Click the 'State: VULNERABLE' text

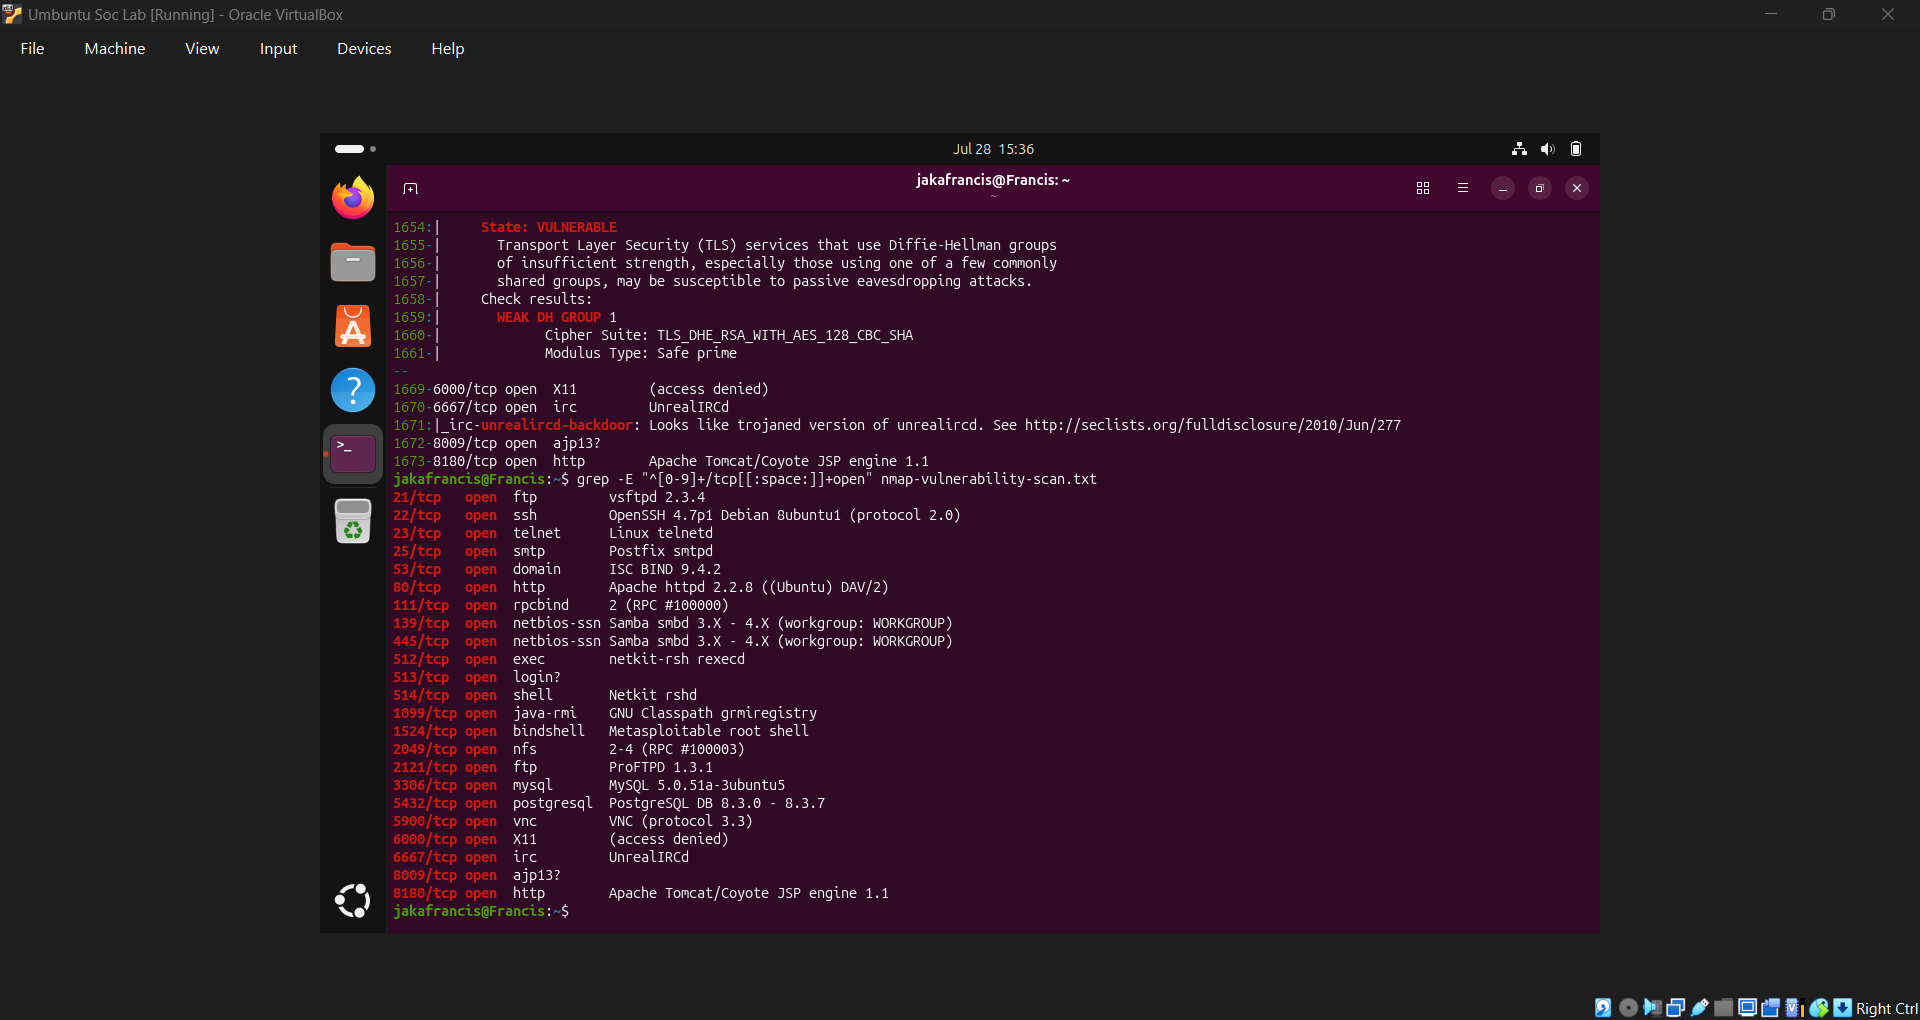[549, 227]
